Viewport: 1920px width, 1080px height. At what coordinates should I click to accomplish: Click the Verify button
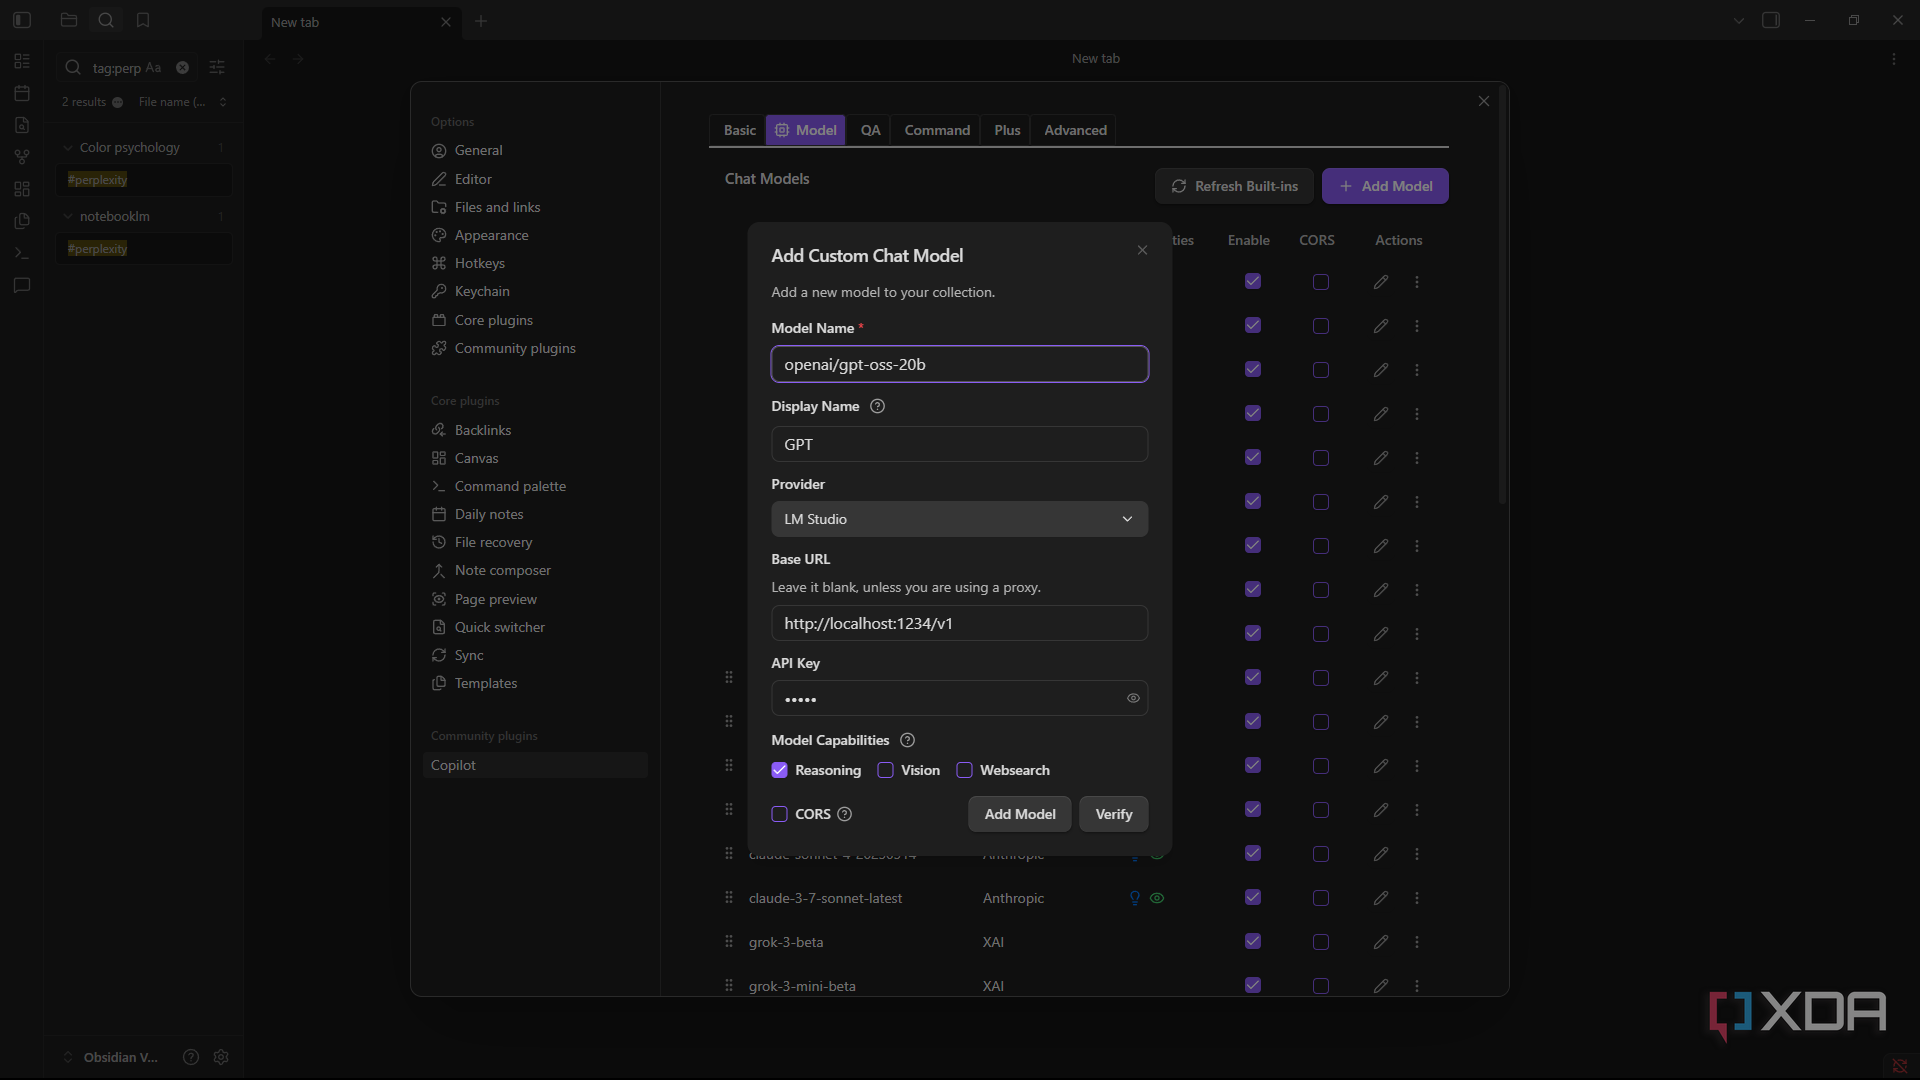1114,814
